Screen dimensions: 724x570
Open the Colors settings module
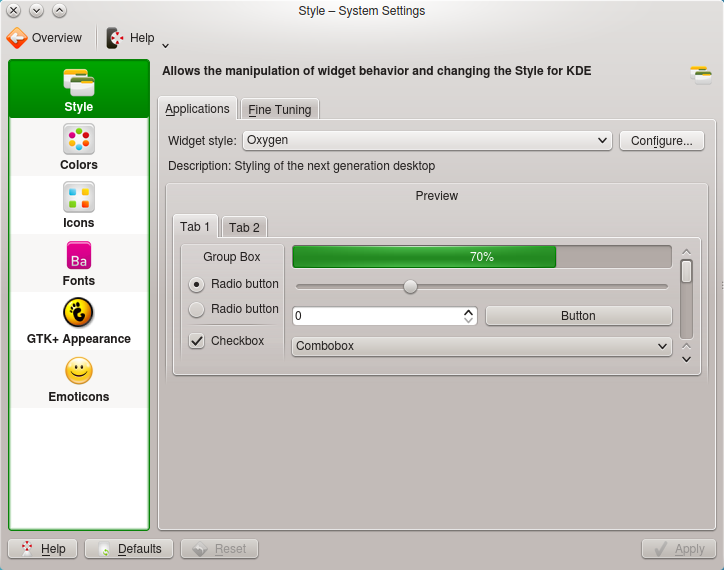79,147
